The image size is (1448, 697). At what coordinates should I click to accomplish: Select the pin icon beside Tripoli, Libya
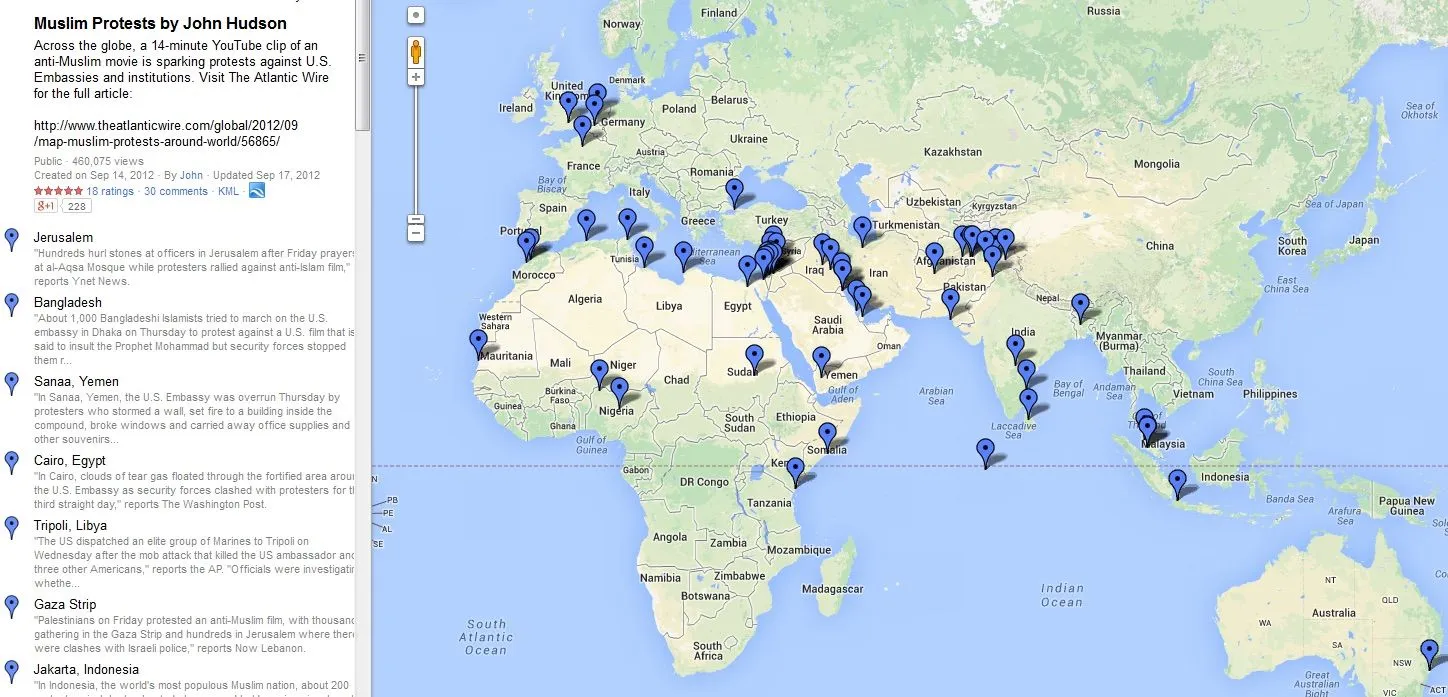click(x=12, y=528)
